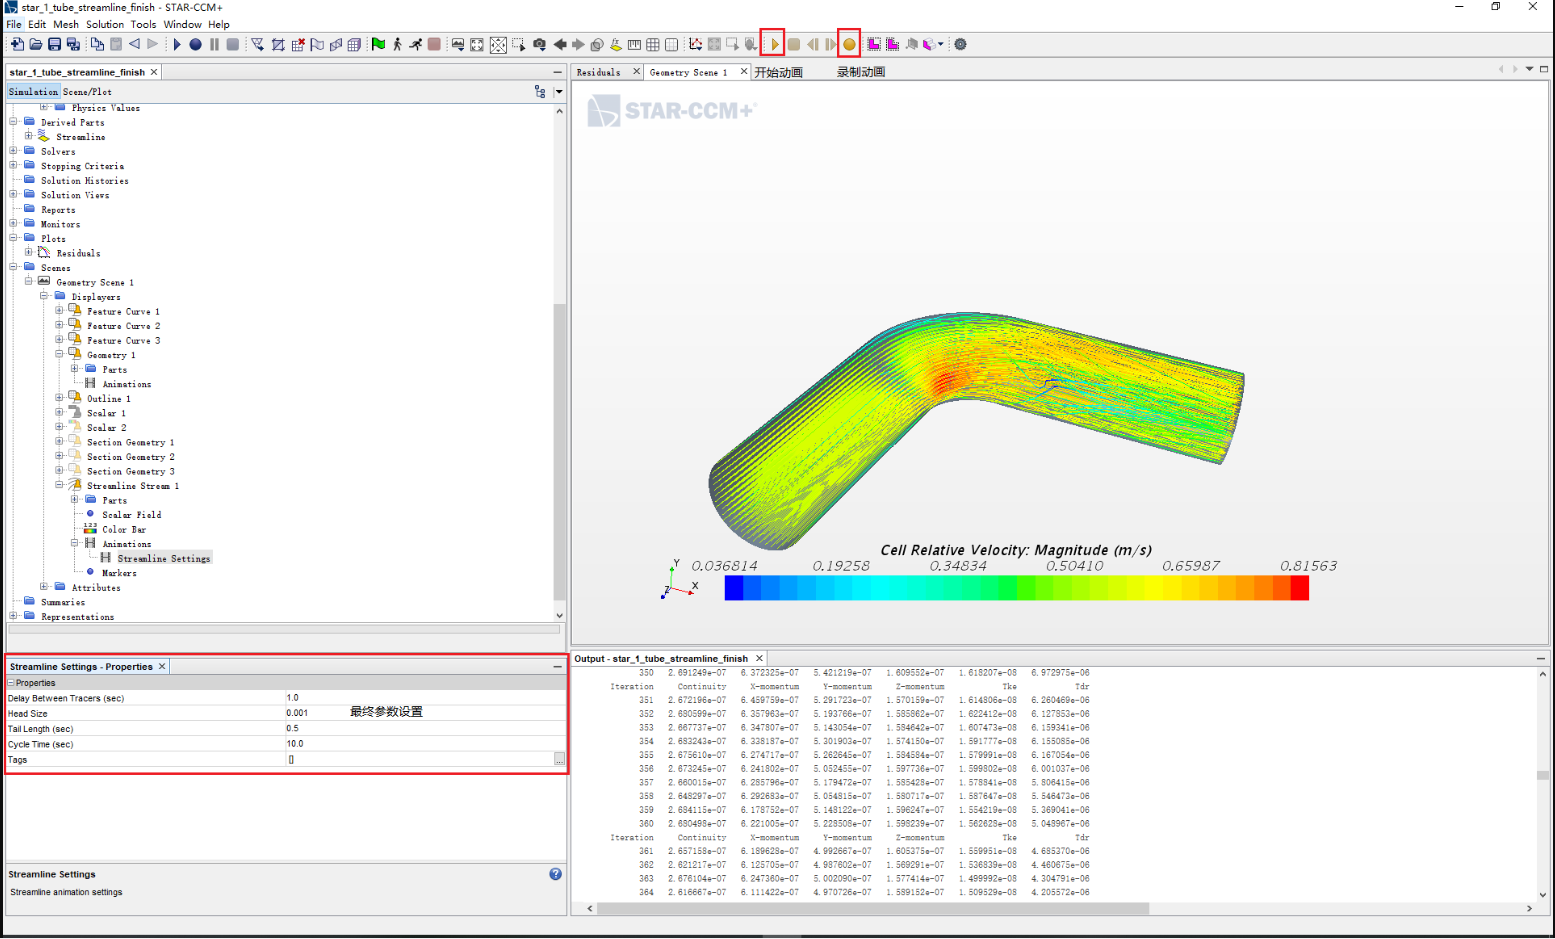1555x939 pixels.
Task: Minimize the Output panel
Action: [x=1541, y=658]
